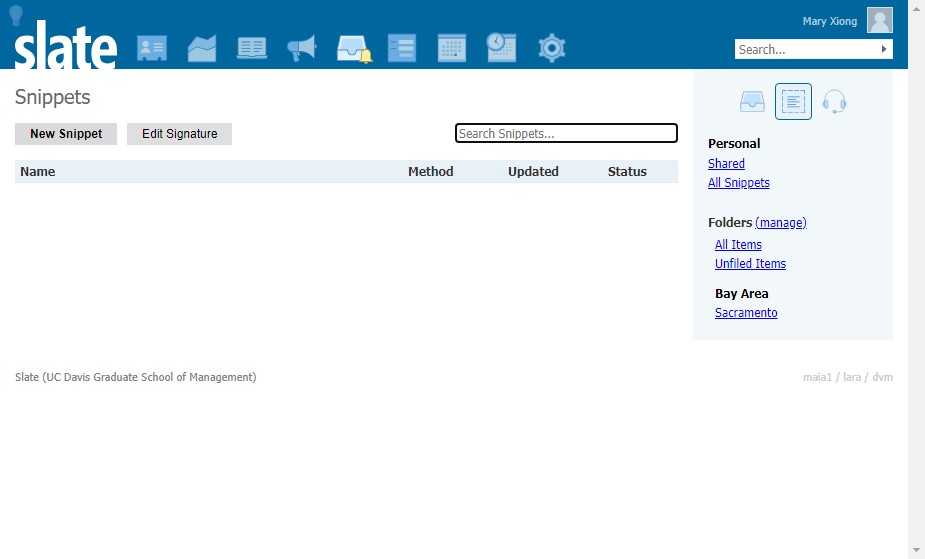Click the Edit Signature button
This screenshot has width=925, height=559.
point(179,134)
